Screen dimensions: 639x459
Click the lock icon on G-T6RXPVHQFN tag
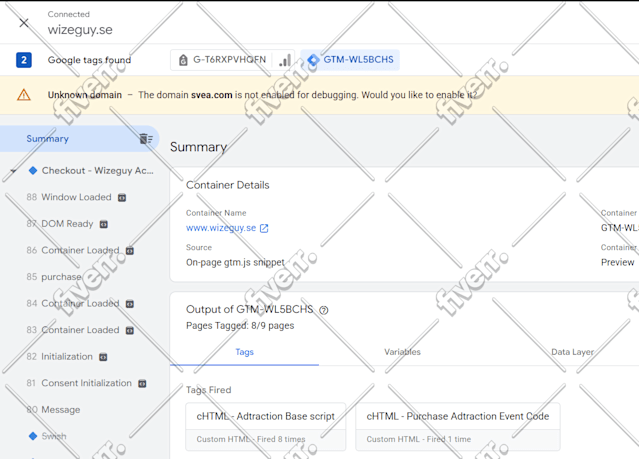tap(183, 60)
